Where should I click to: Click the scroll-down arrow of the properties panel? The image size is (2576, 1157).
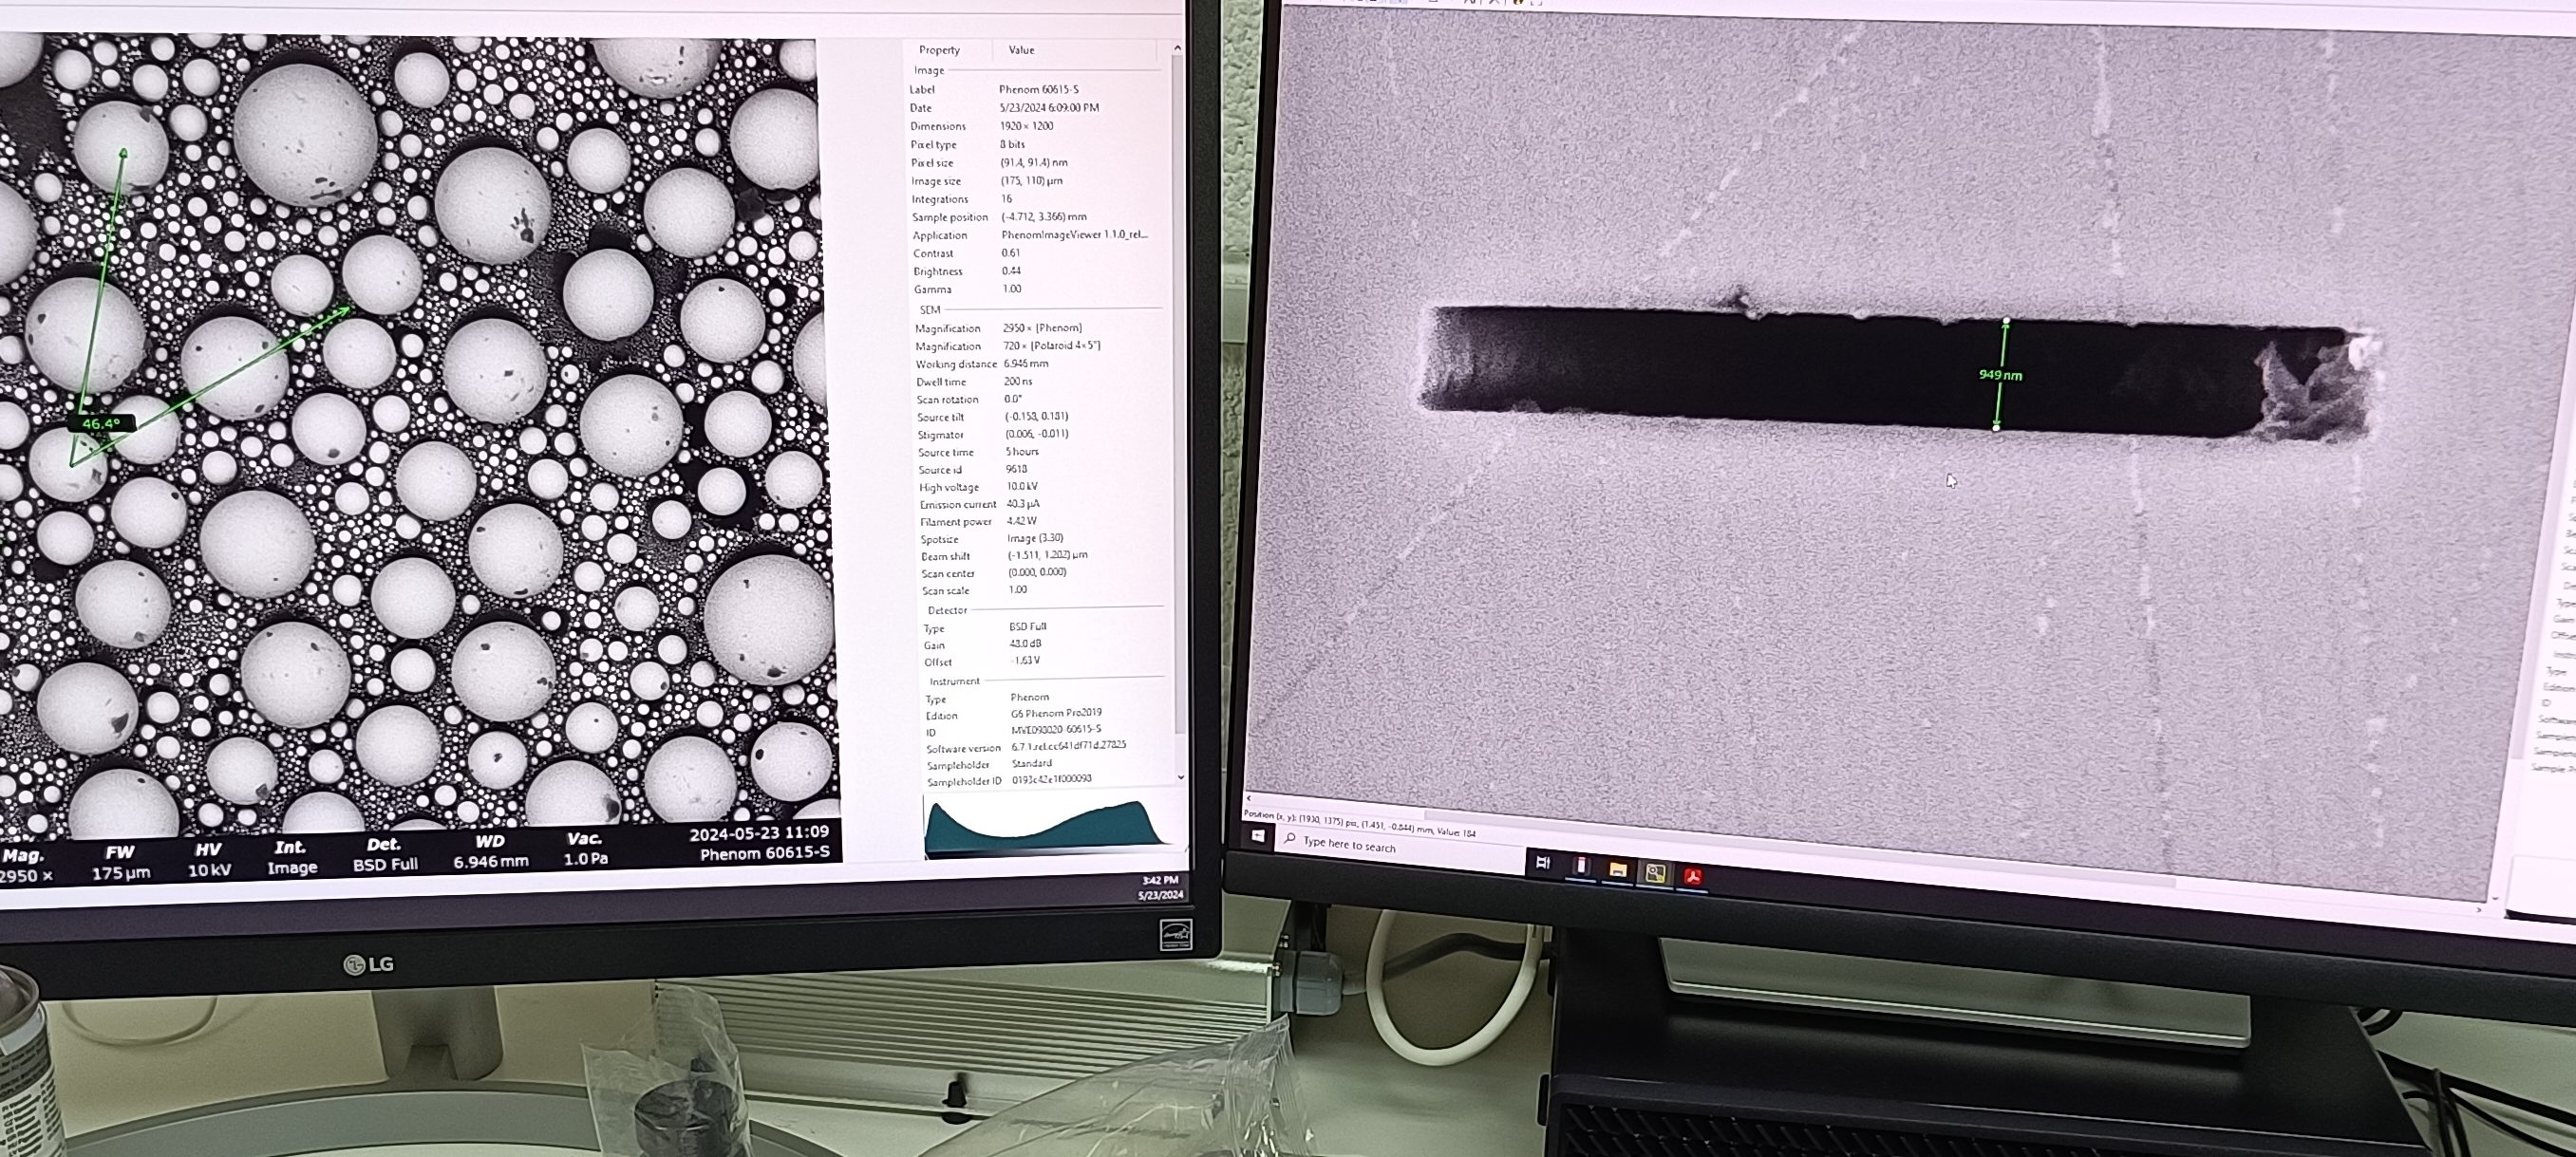(1181, 776)
